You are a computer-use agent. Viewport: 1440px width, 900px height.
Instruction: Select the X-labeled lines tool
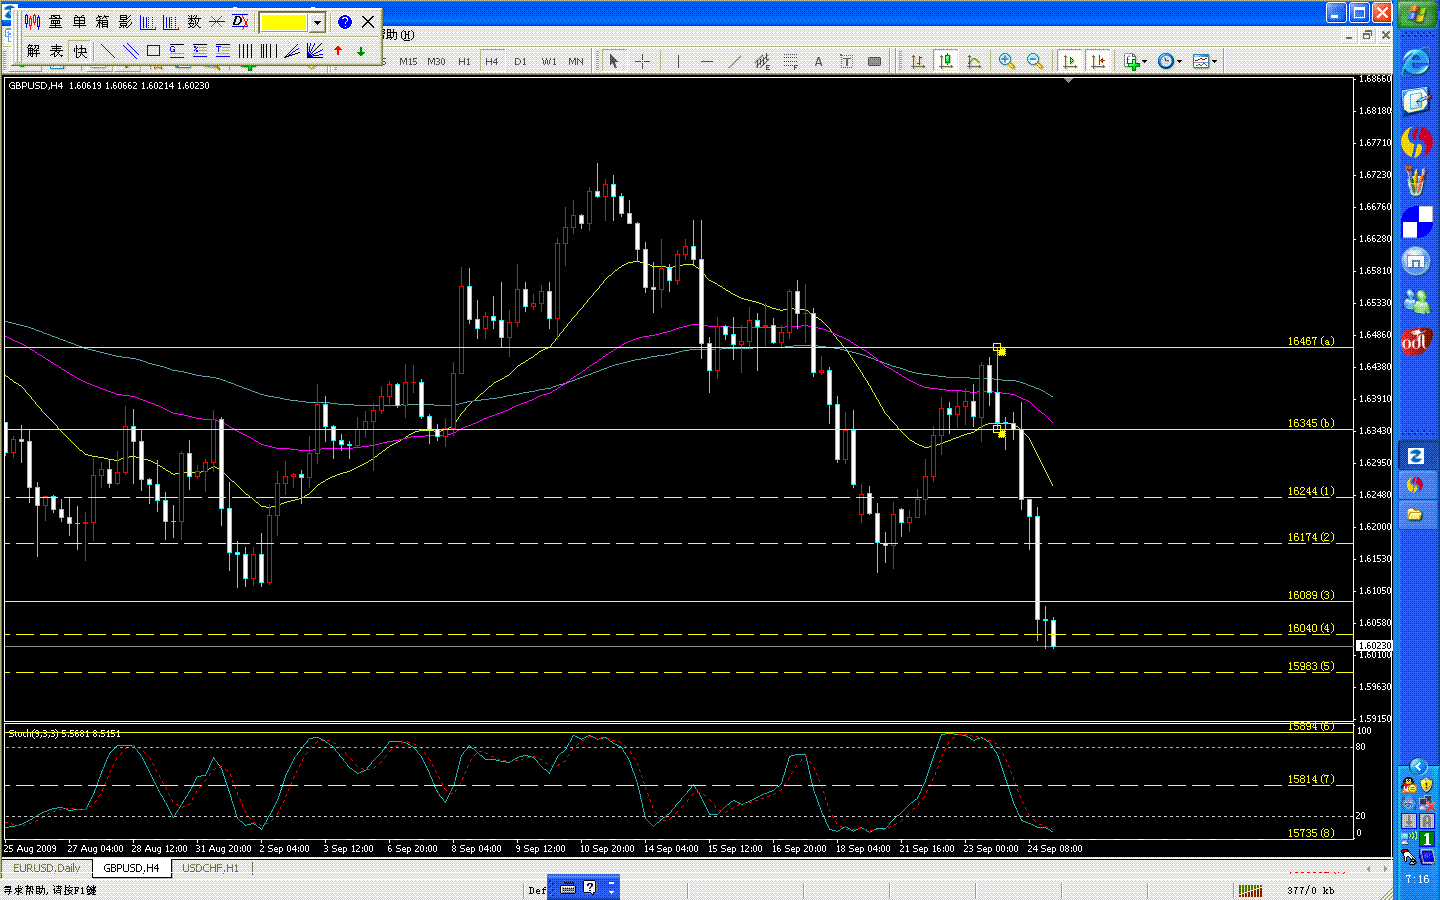(199, 50)
